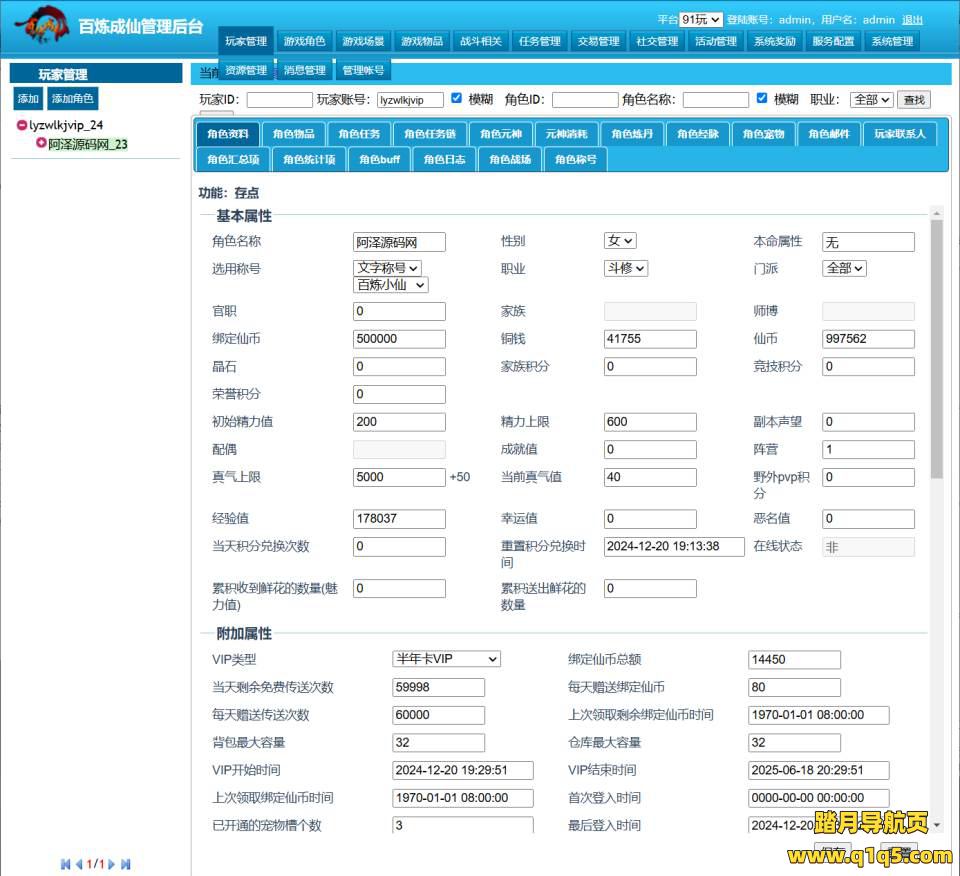This screenshot has width=960, height=876.
Task: Open the VIP类型 dropdown
Action: 446,659
